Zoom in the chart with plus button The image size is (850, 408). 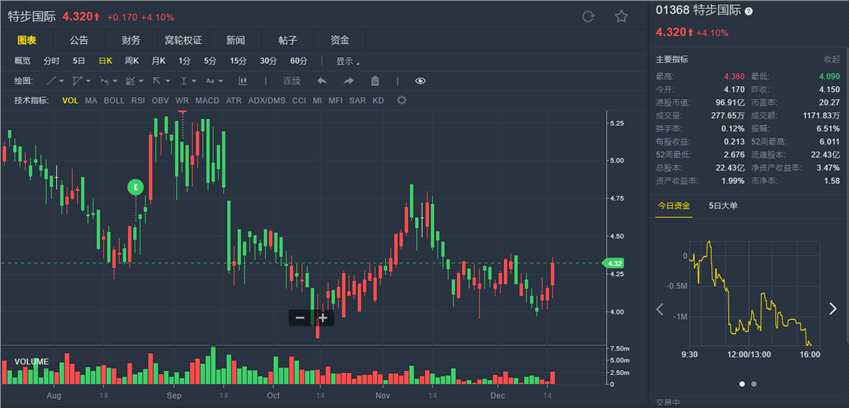[x=323, y=318]
